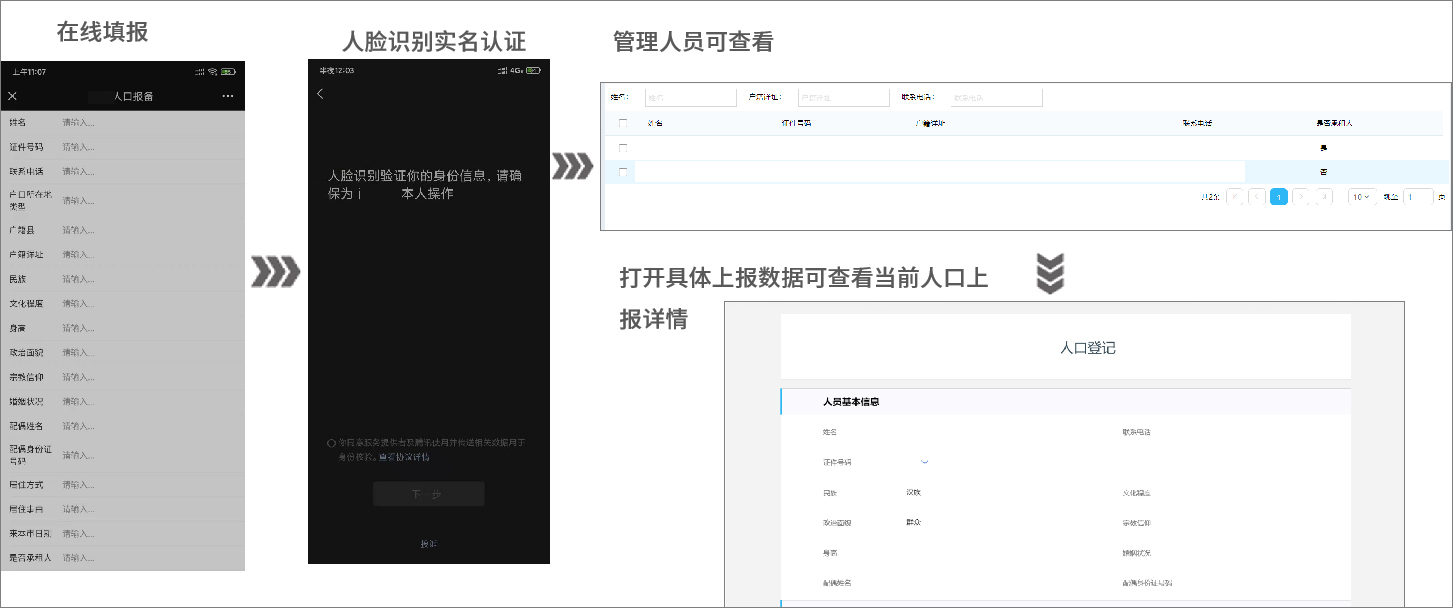Image resolution: width=1453 pixels, height=608 pixels.
Task: Go to the first page in pagination
Action: coord(1235,197)
